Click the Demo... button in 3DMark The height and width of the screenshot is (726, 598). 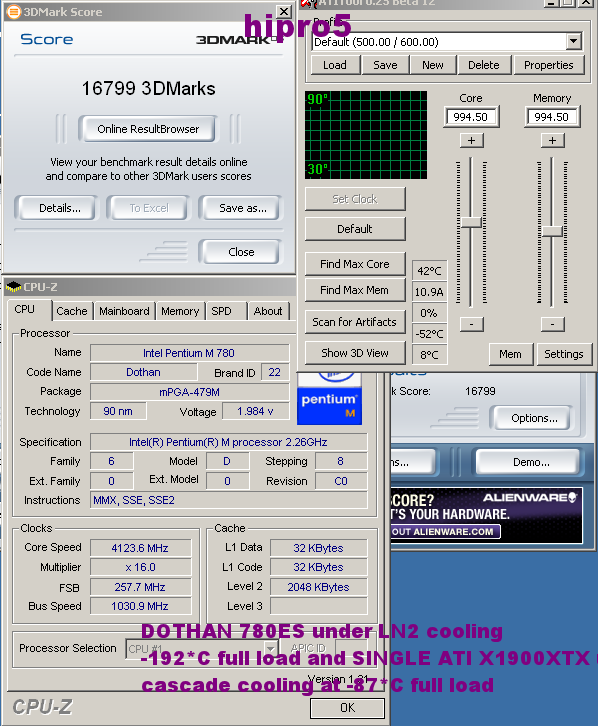[531, 462]
